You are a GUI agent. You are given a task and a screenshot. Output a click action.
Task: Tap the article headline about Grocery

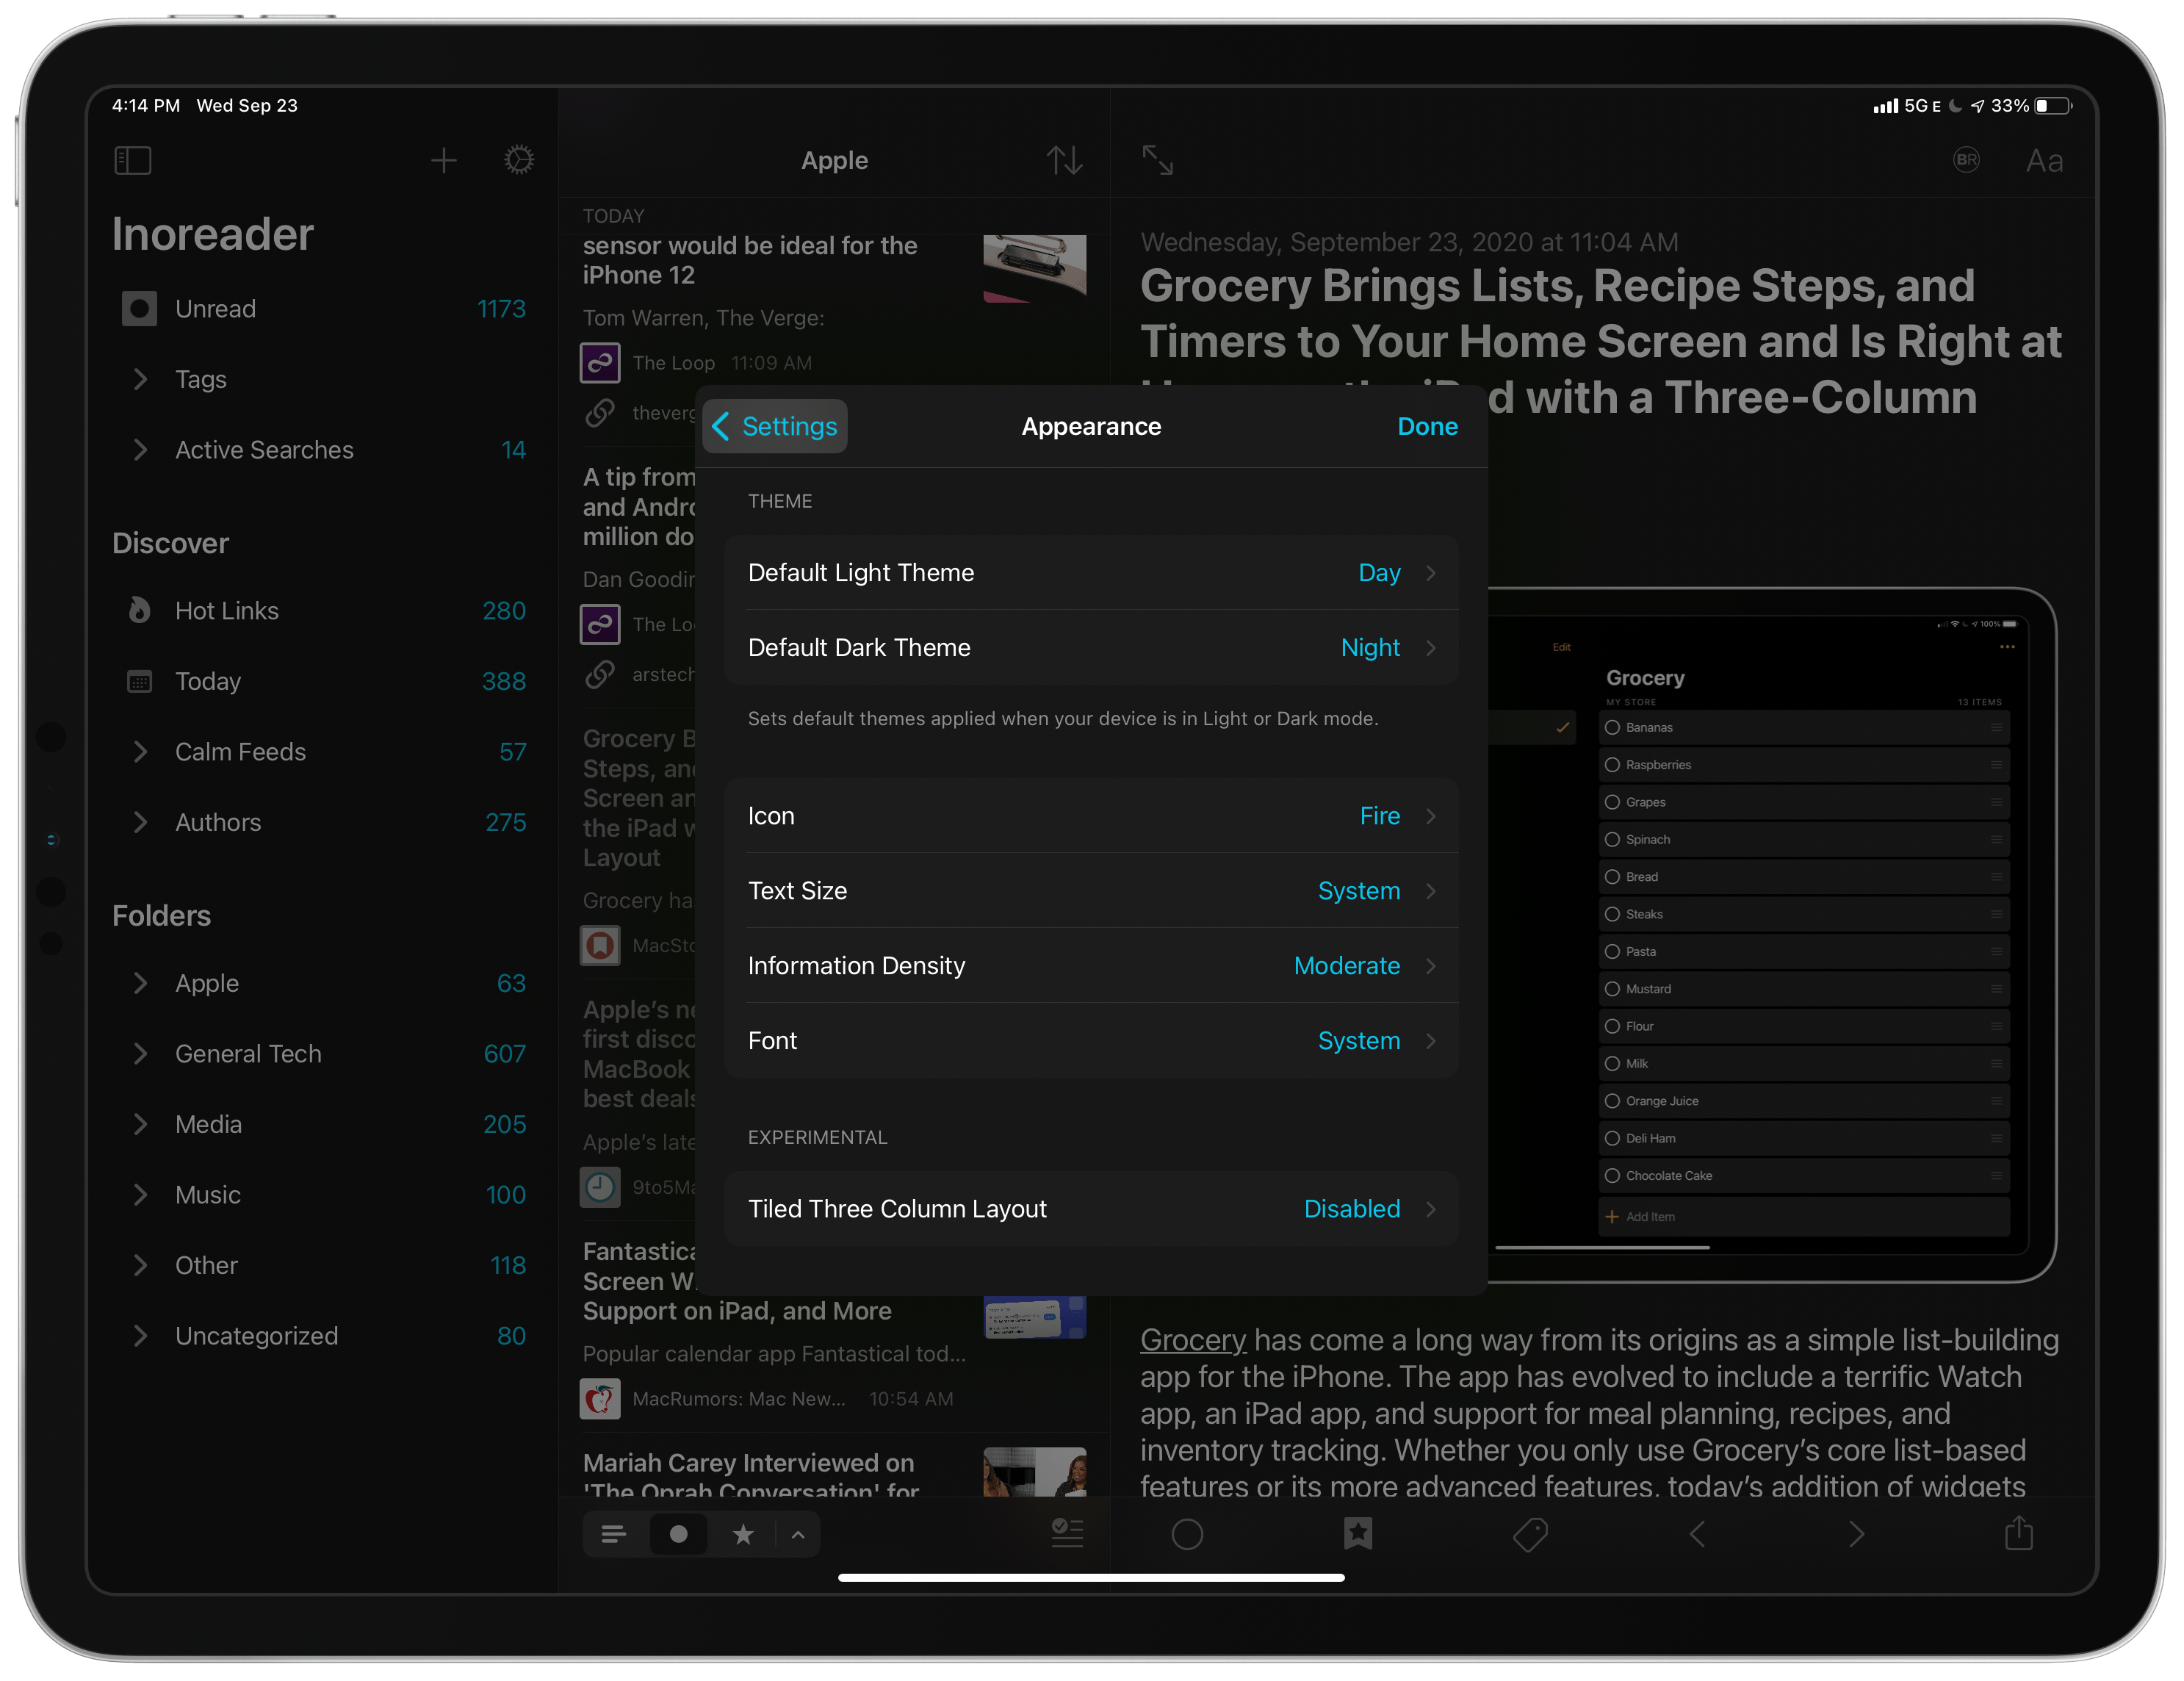1600,341
